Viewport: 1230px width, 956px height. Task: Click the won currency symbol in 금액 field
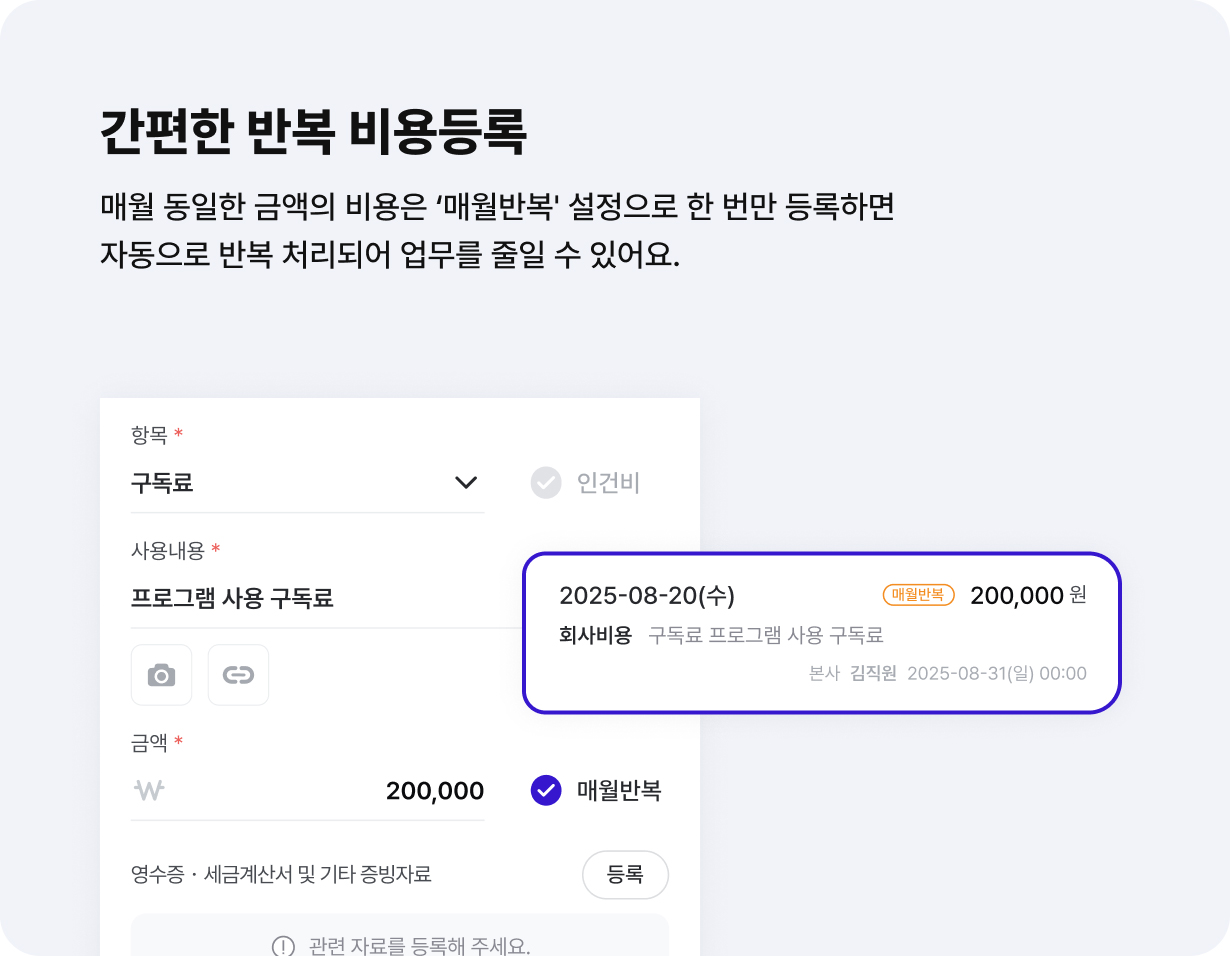click(x=149, y=791)
